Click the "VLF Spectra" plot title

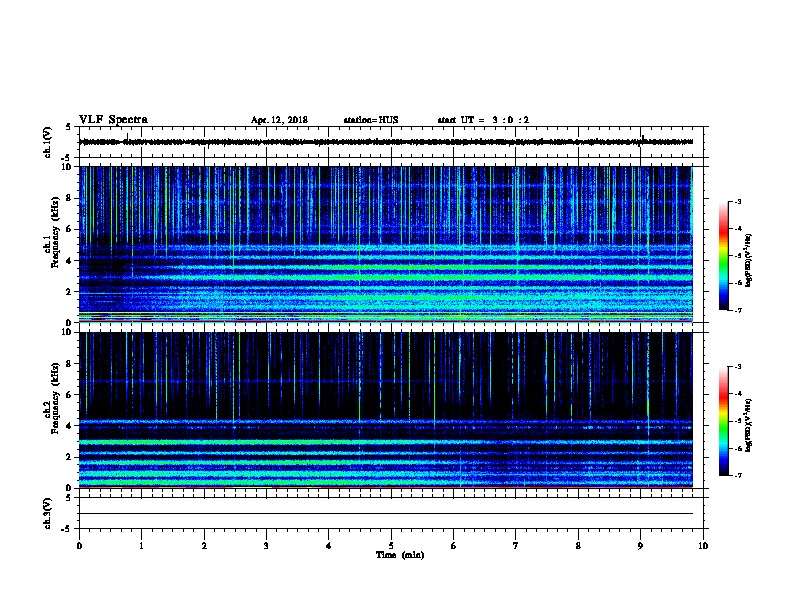(113, 120)
